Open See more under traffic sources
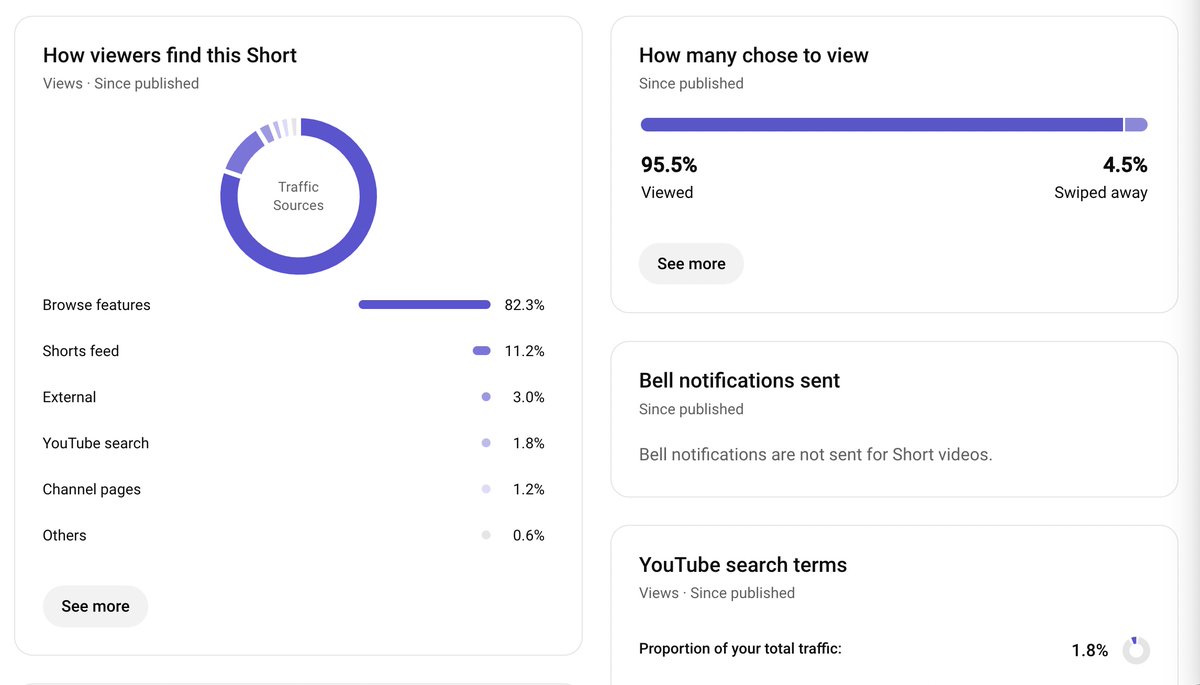Screen dimensions: 1200x685 (x=95, y=606)
